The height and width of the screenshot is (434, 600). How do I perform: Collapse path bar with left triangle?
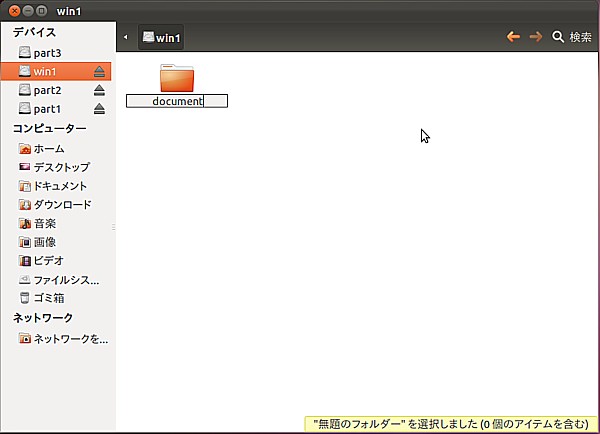[x=126, y=37]
